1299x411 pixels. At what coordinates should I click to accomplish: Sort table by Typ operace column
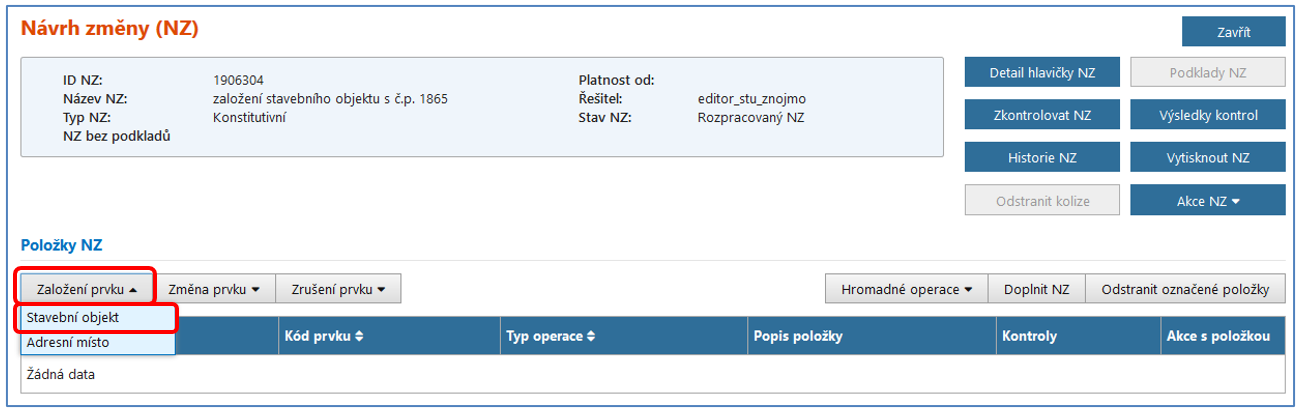pos(549,337)
